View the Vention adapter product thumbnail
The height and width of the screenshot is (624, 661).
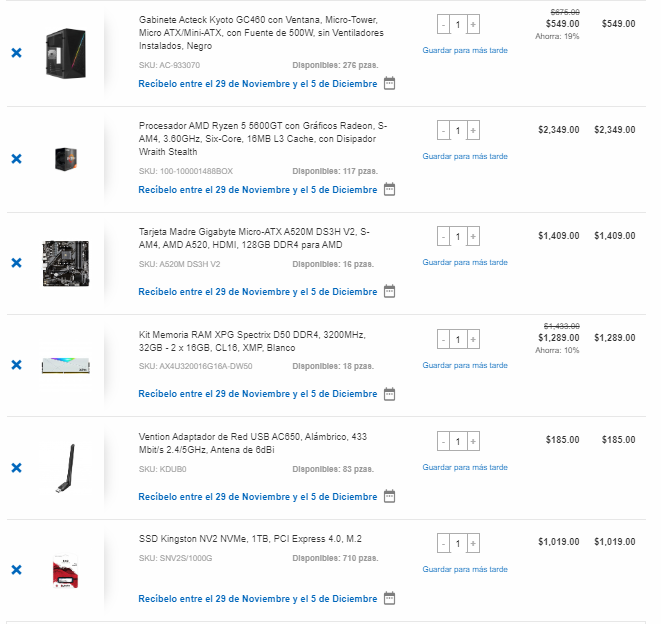click(66, 468)
